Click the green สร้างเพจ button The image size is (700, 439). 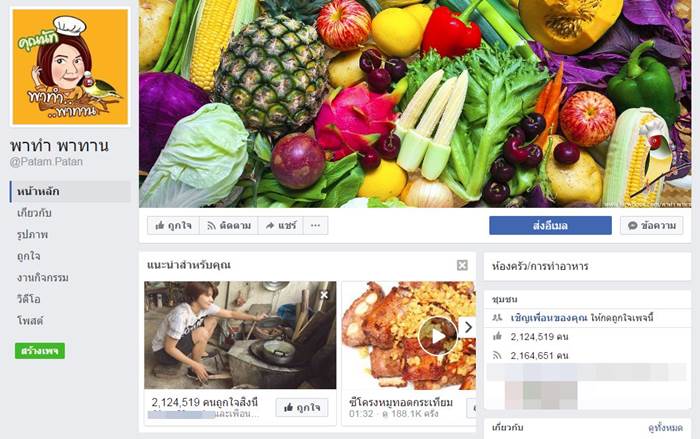coord(40,351)
